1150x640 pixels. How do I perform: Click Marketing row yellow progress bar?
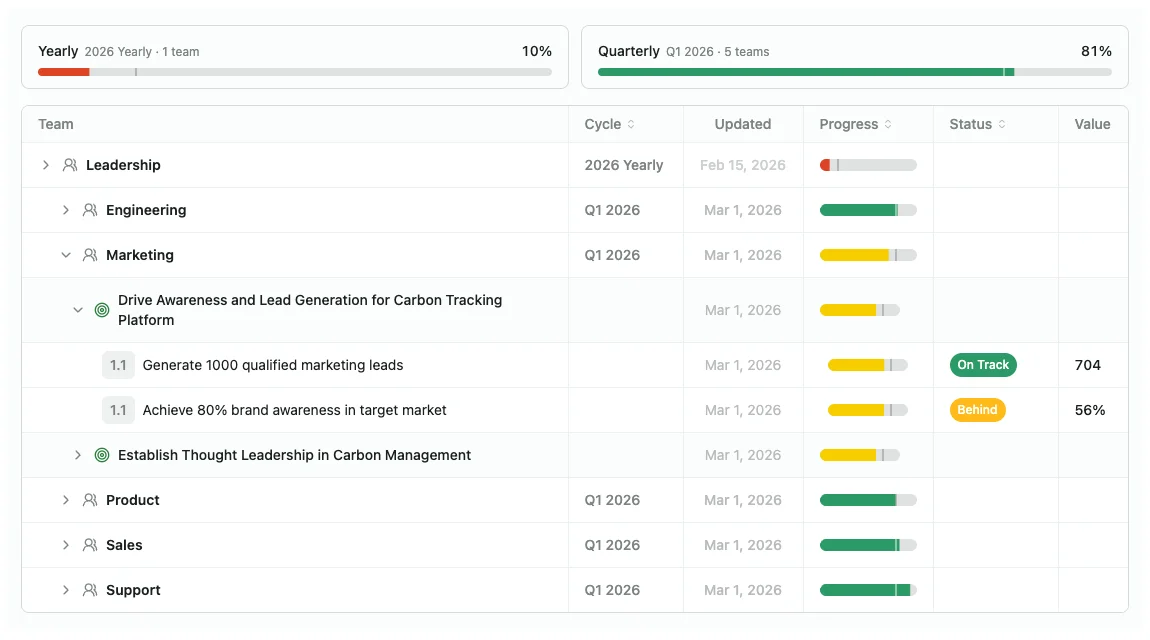click(x=868, y=255)
